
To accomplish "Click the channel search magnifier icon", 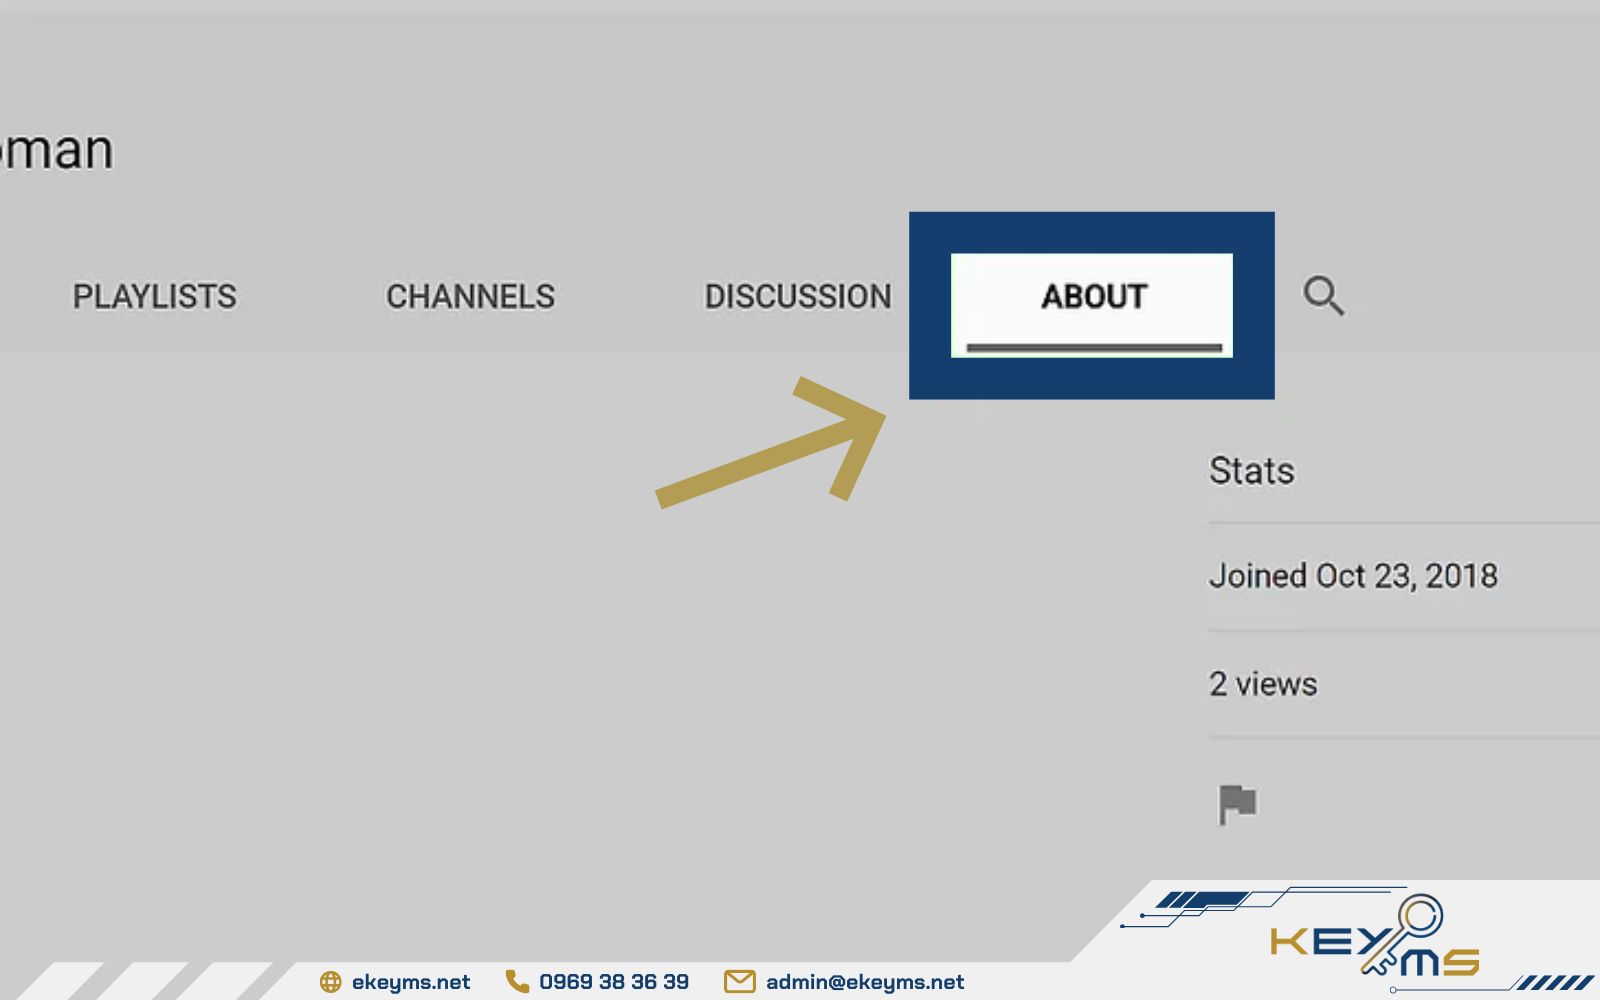I will (1323, 296).
